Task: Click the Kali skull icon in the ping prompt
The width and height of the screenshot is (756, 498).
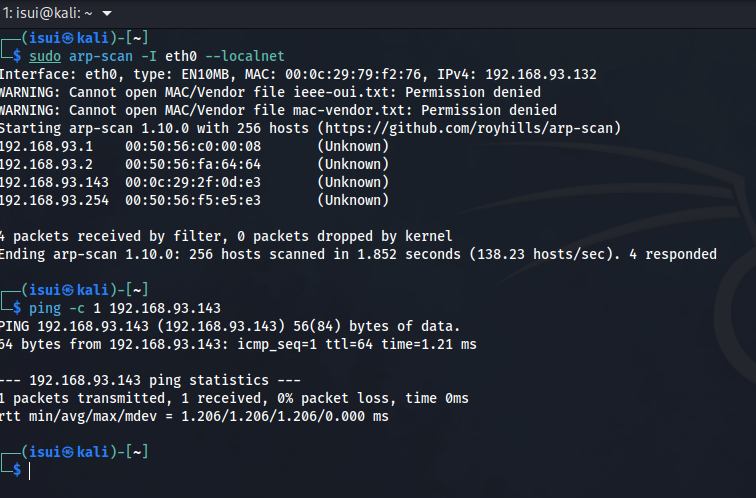Action: point(66,290)
